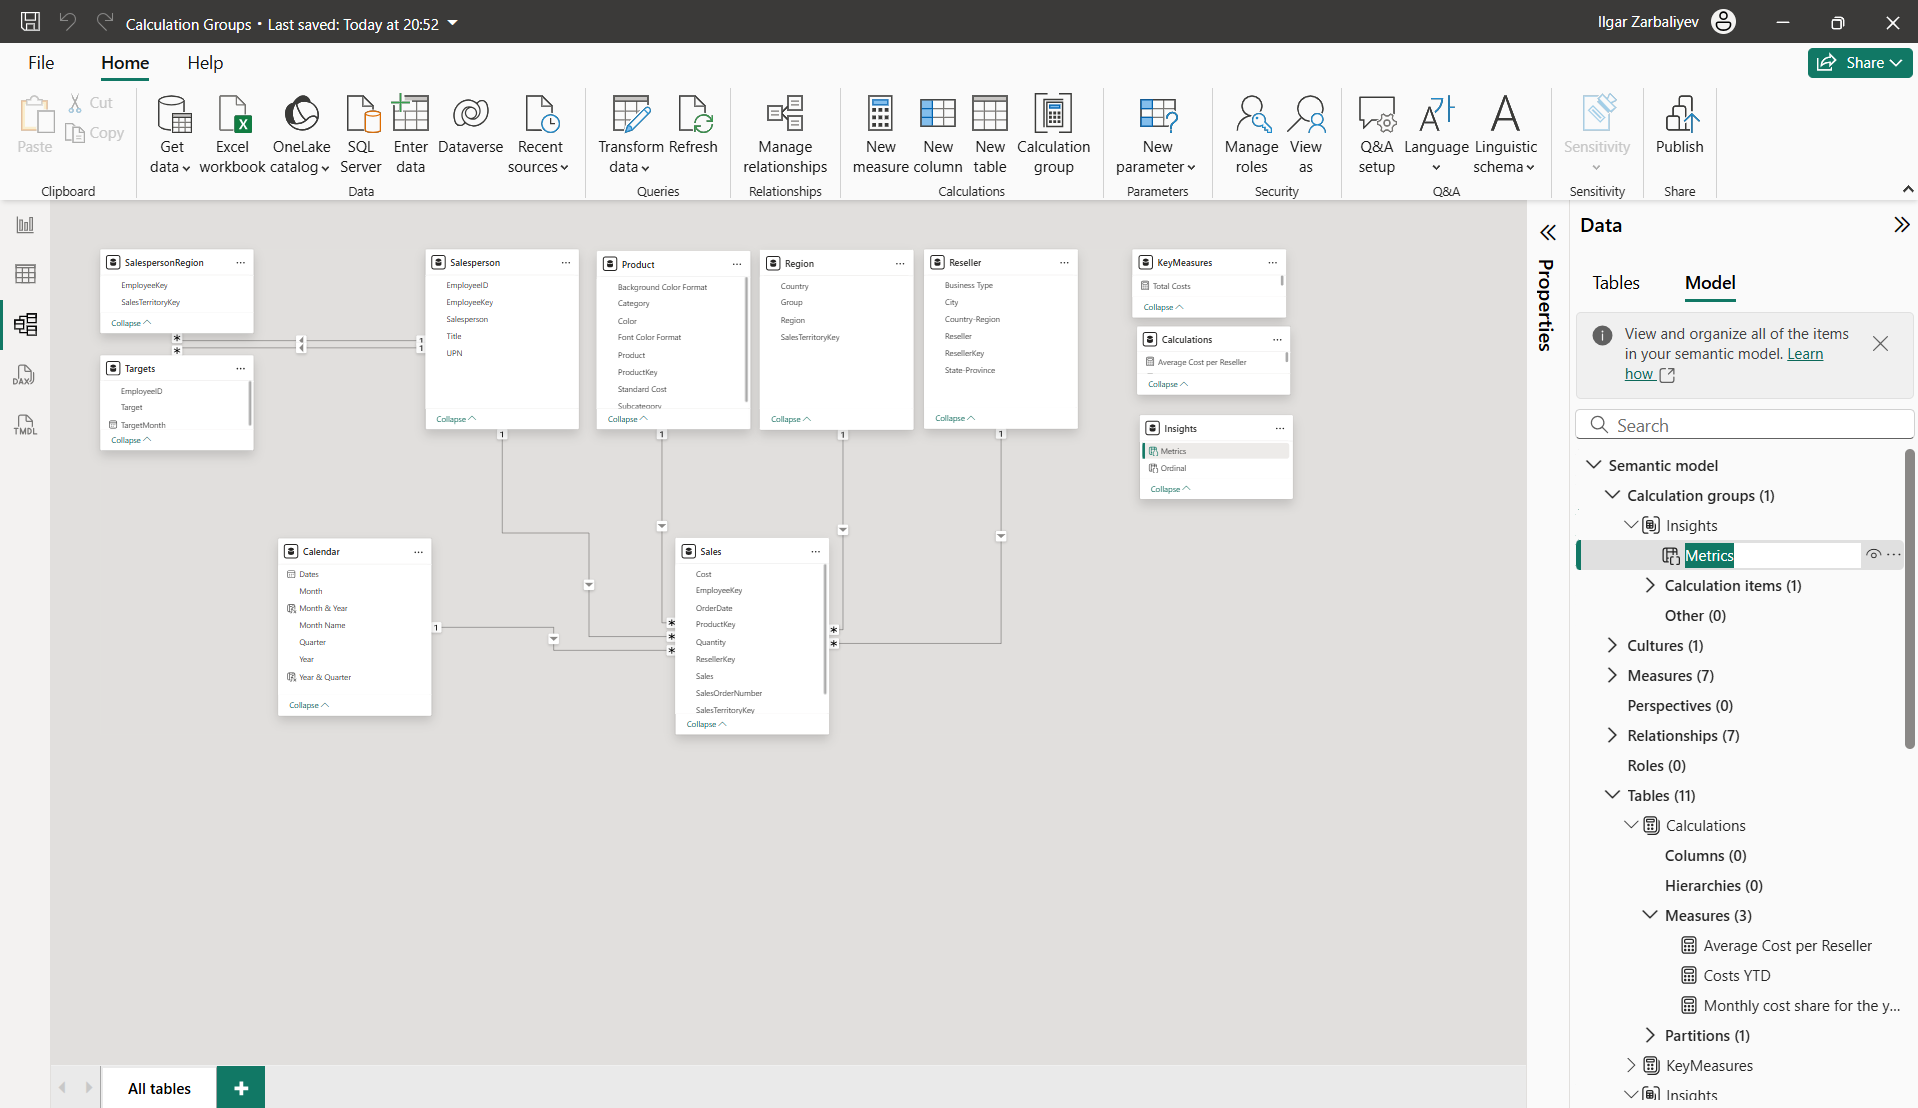
Task: Expand the Properties pane
Action: click(x=1547, y=233)
